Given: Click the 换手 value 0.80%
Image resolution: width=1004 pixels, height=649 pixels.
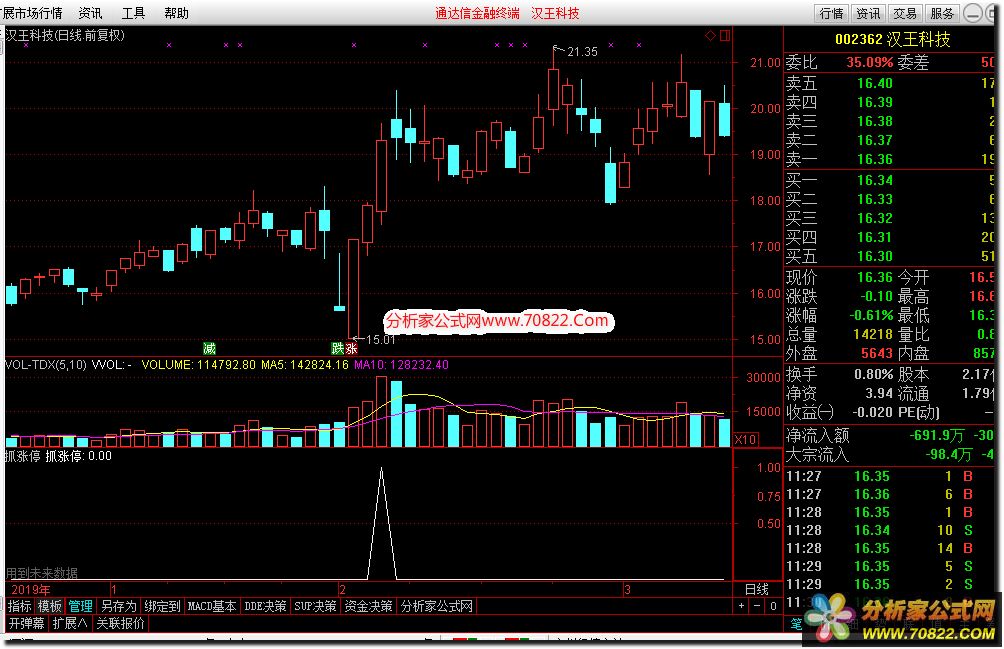Looking at the screenshot, I should pyautogui.click(x=873, y=374).
